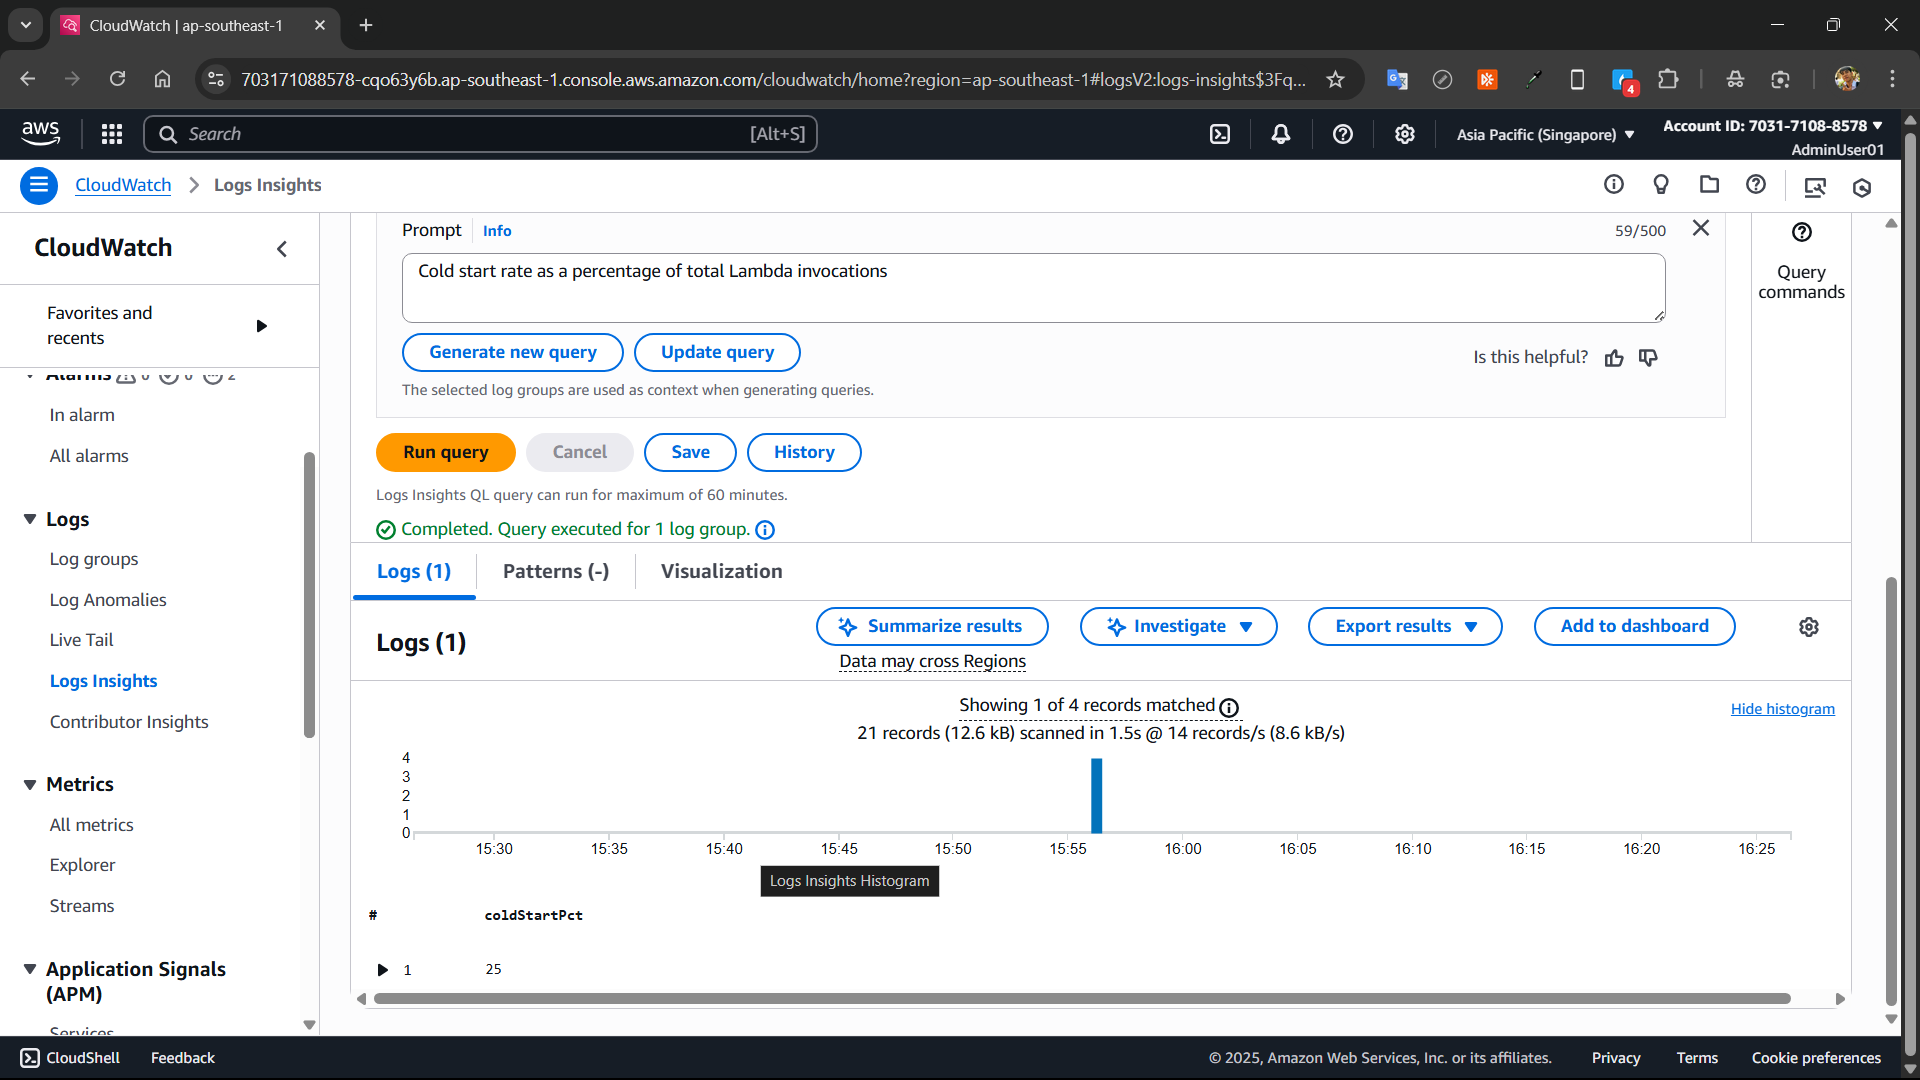Open the Investigate dropdown
The image size is (1920, 1080).
tap(1178, 627)
